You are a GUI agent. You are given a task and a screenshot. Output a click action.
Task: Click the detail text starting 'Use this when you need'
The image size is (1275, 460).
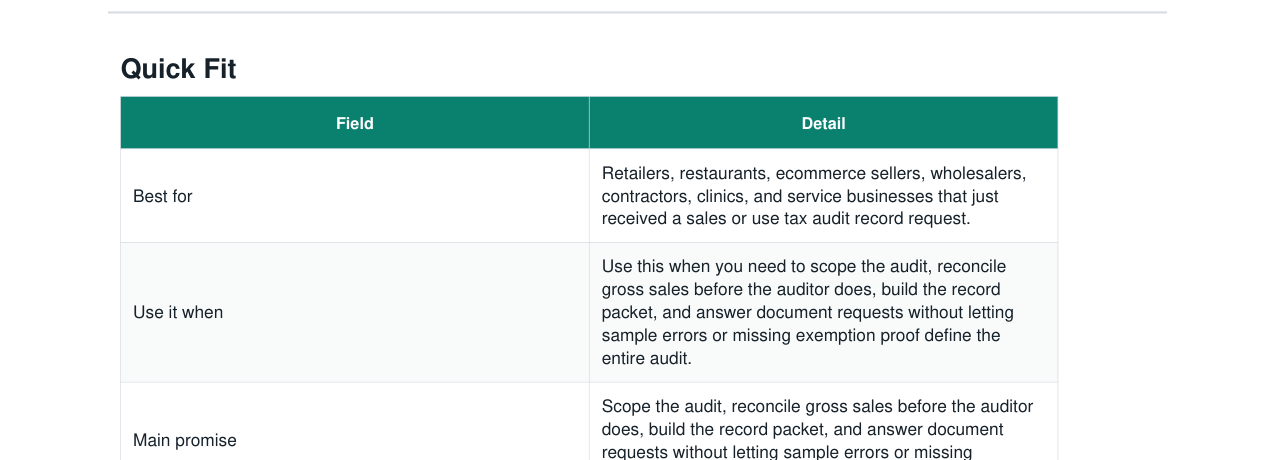point(808,312)
